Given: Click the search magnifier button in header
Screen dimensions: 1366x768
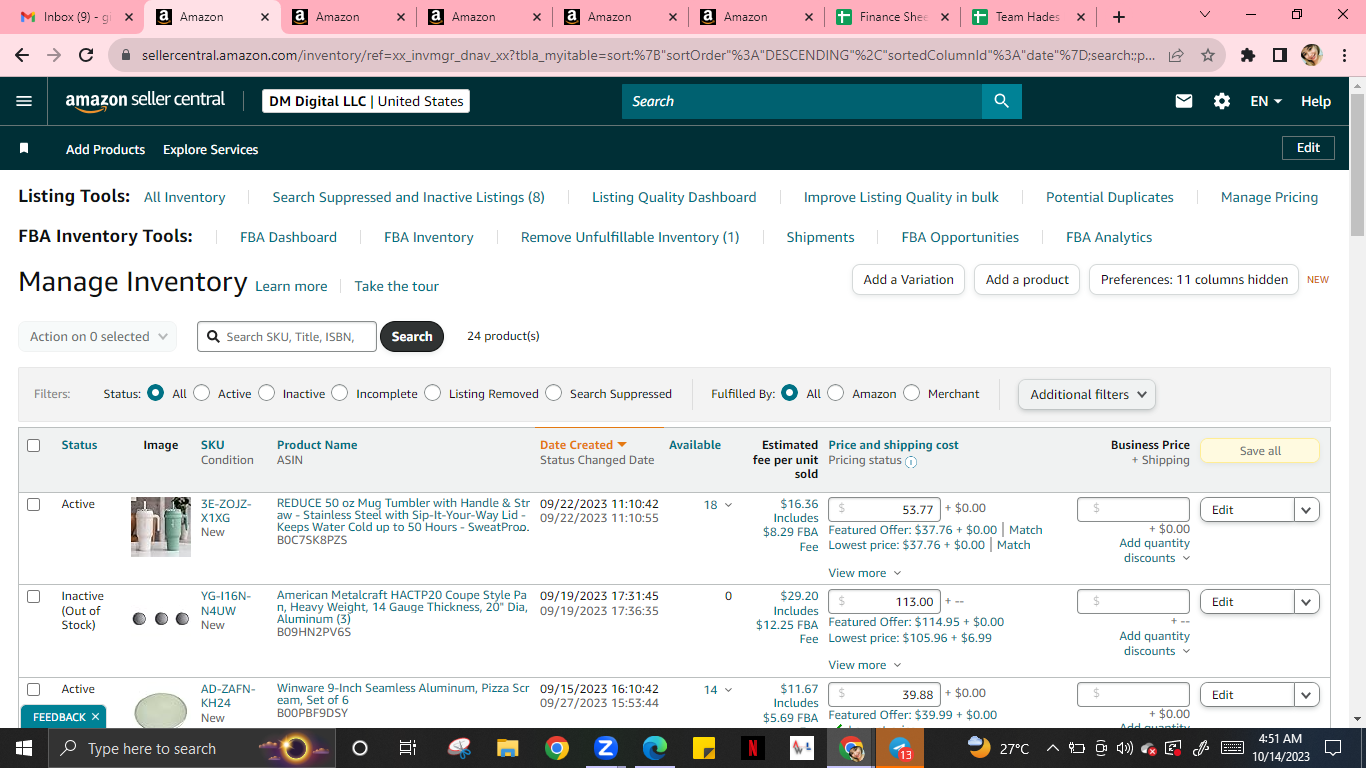Looking at the screenshot, I should point(1001,101).
